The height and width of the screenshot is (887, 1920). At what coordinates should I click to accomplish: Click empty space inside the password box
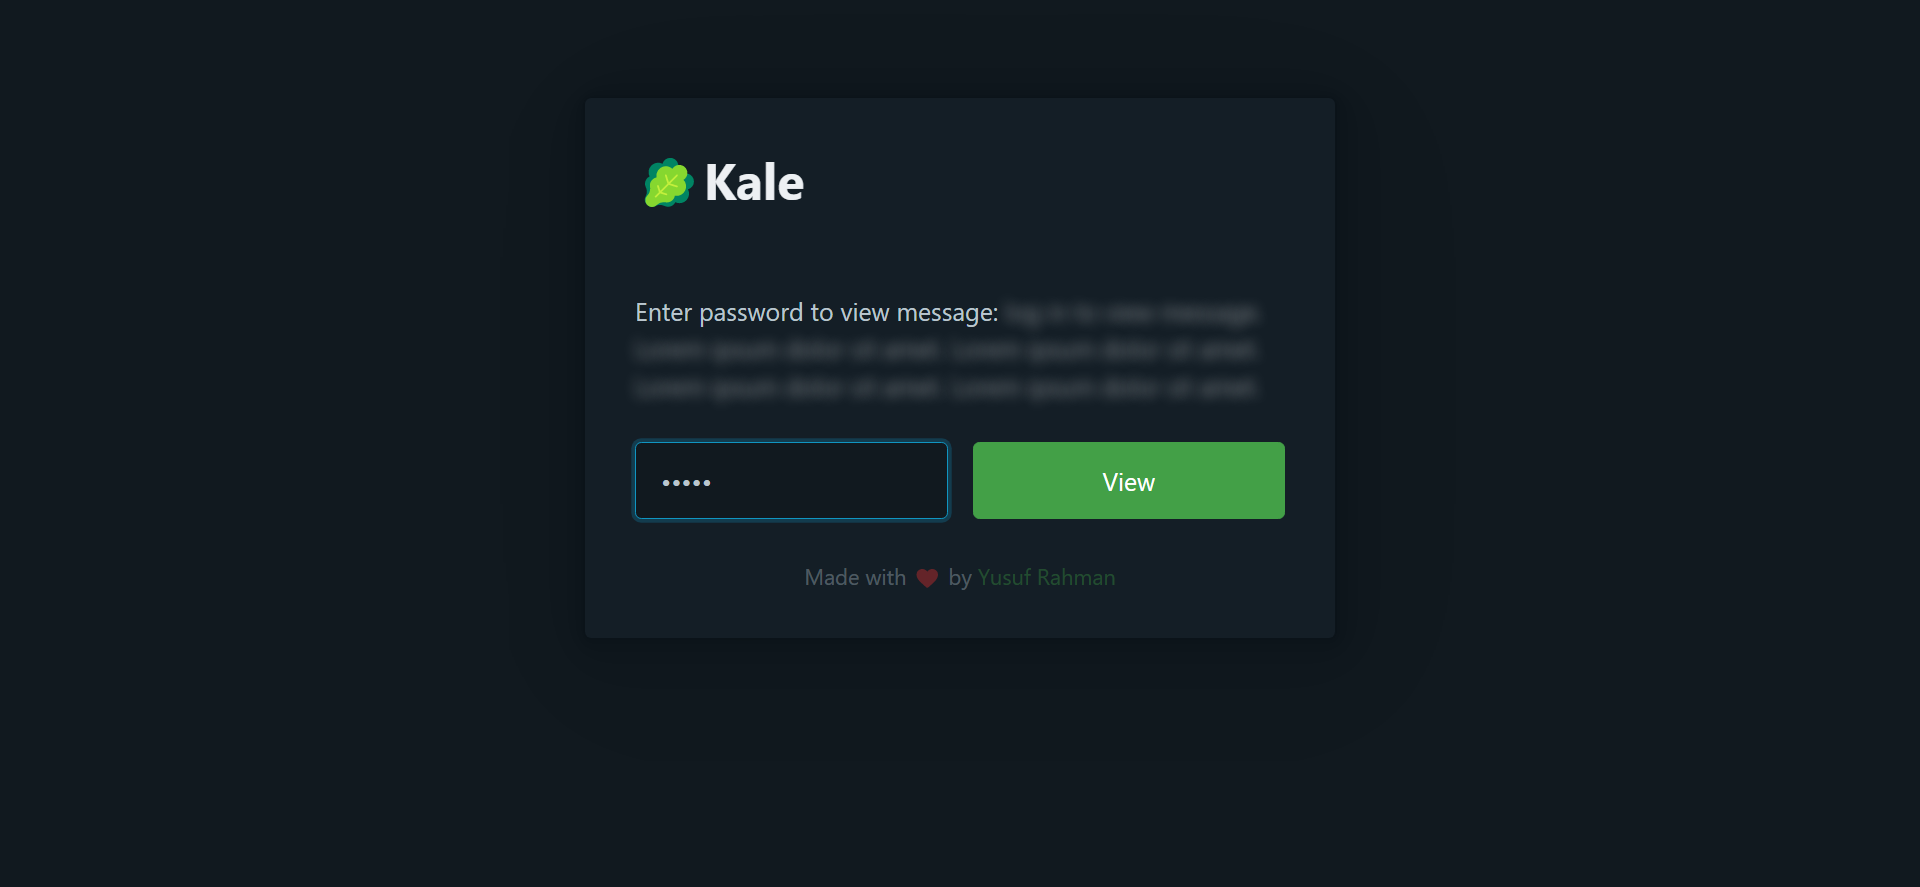click(x=840, y=481)
